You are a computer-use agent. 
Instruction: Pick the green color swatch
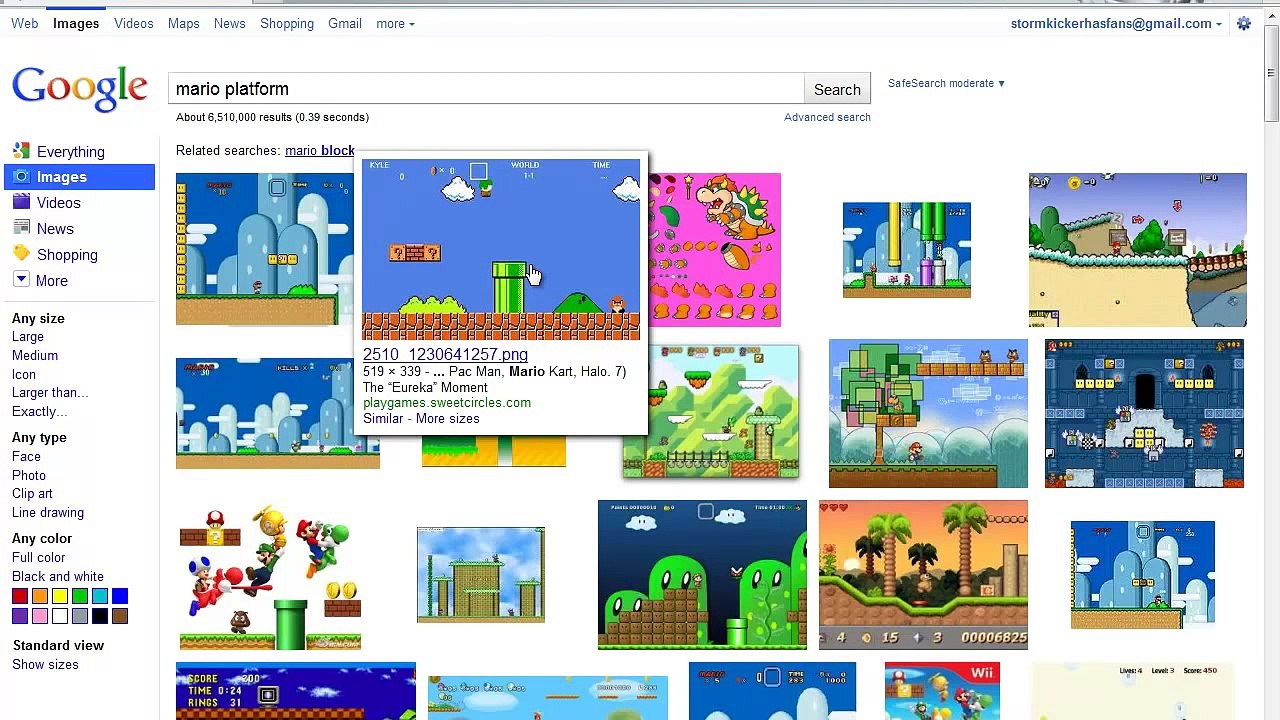[80, 596]
